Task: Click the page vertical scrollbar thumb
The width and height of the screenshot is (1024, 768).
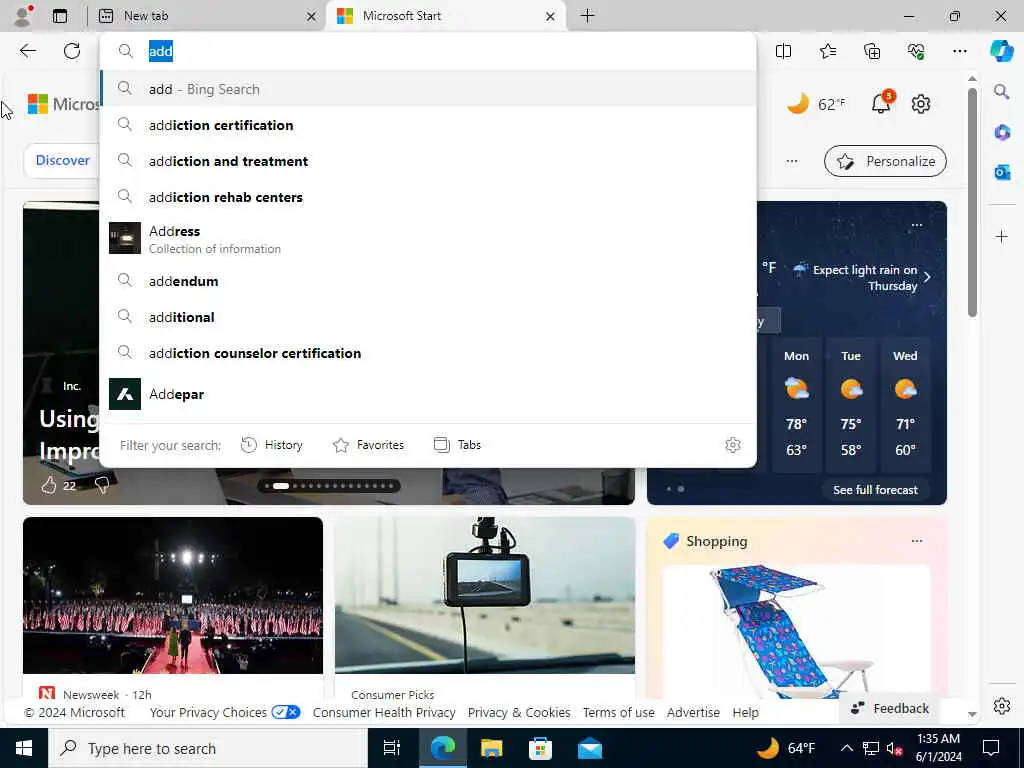Action: 972,201
